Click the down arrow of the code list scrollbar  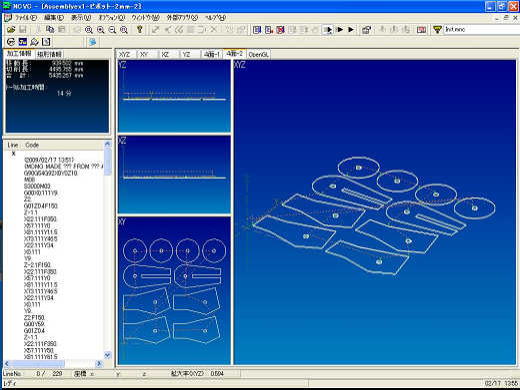(107, 355)
